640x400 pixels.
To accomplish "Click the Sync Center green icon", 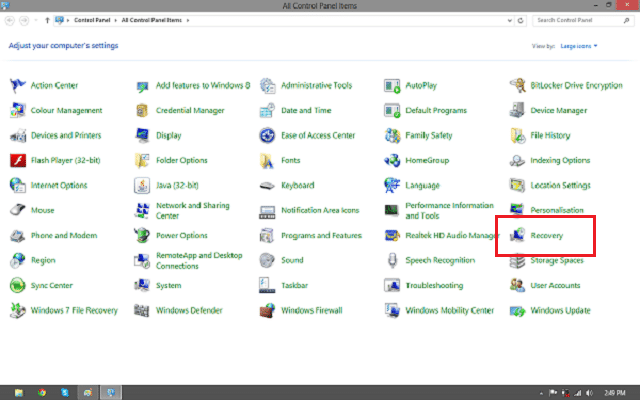I will coord(18,285).
